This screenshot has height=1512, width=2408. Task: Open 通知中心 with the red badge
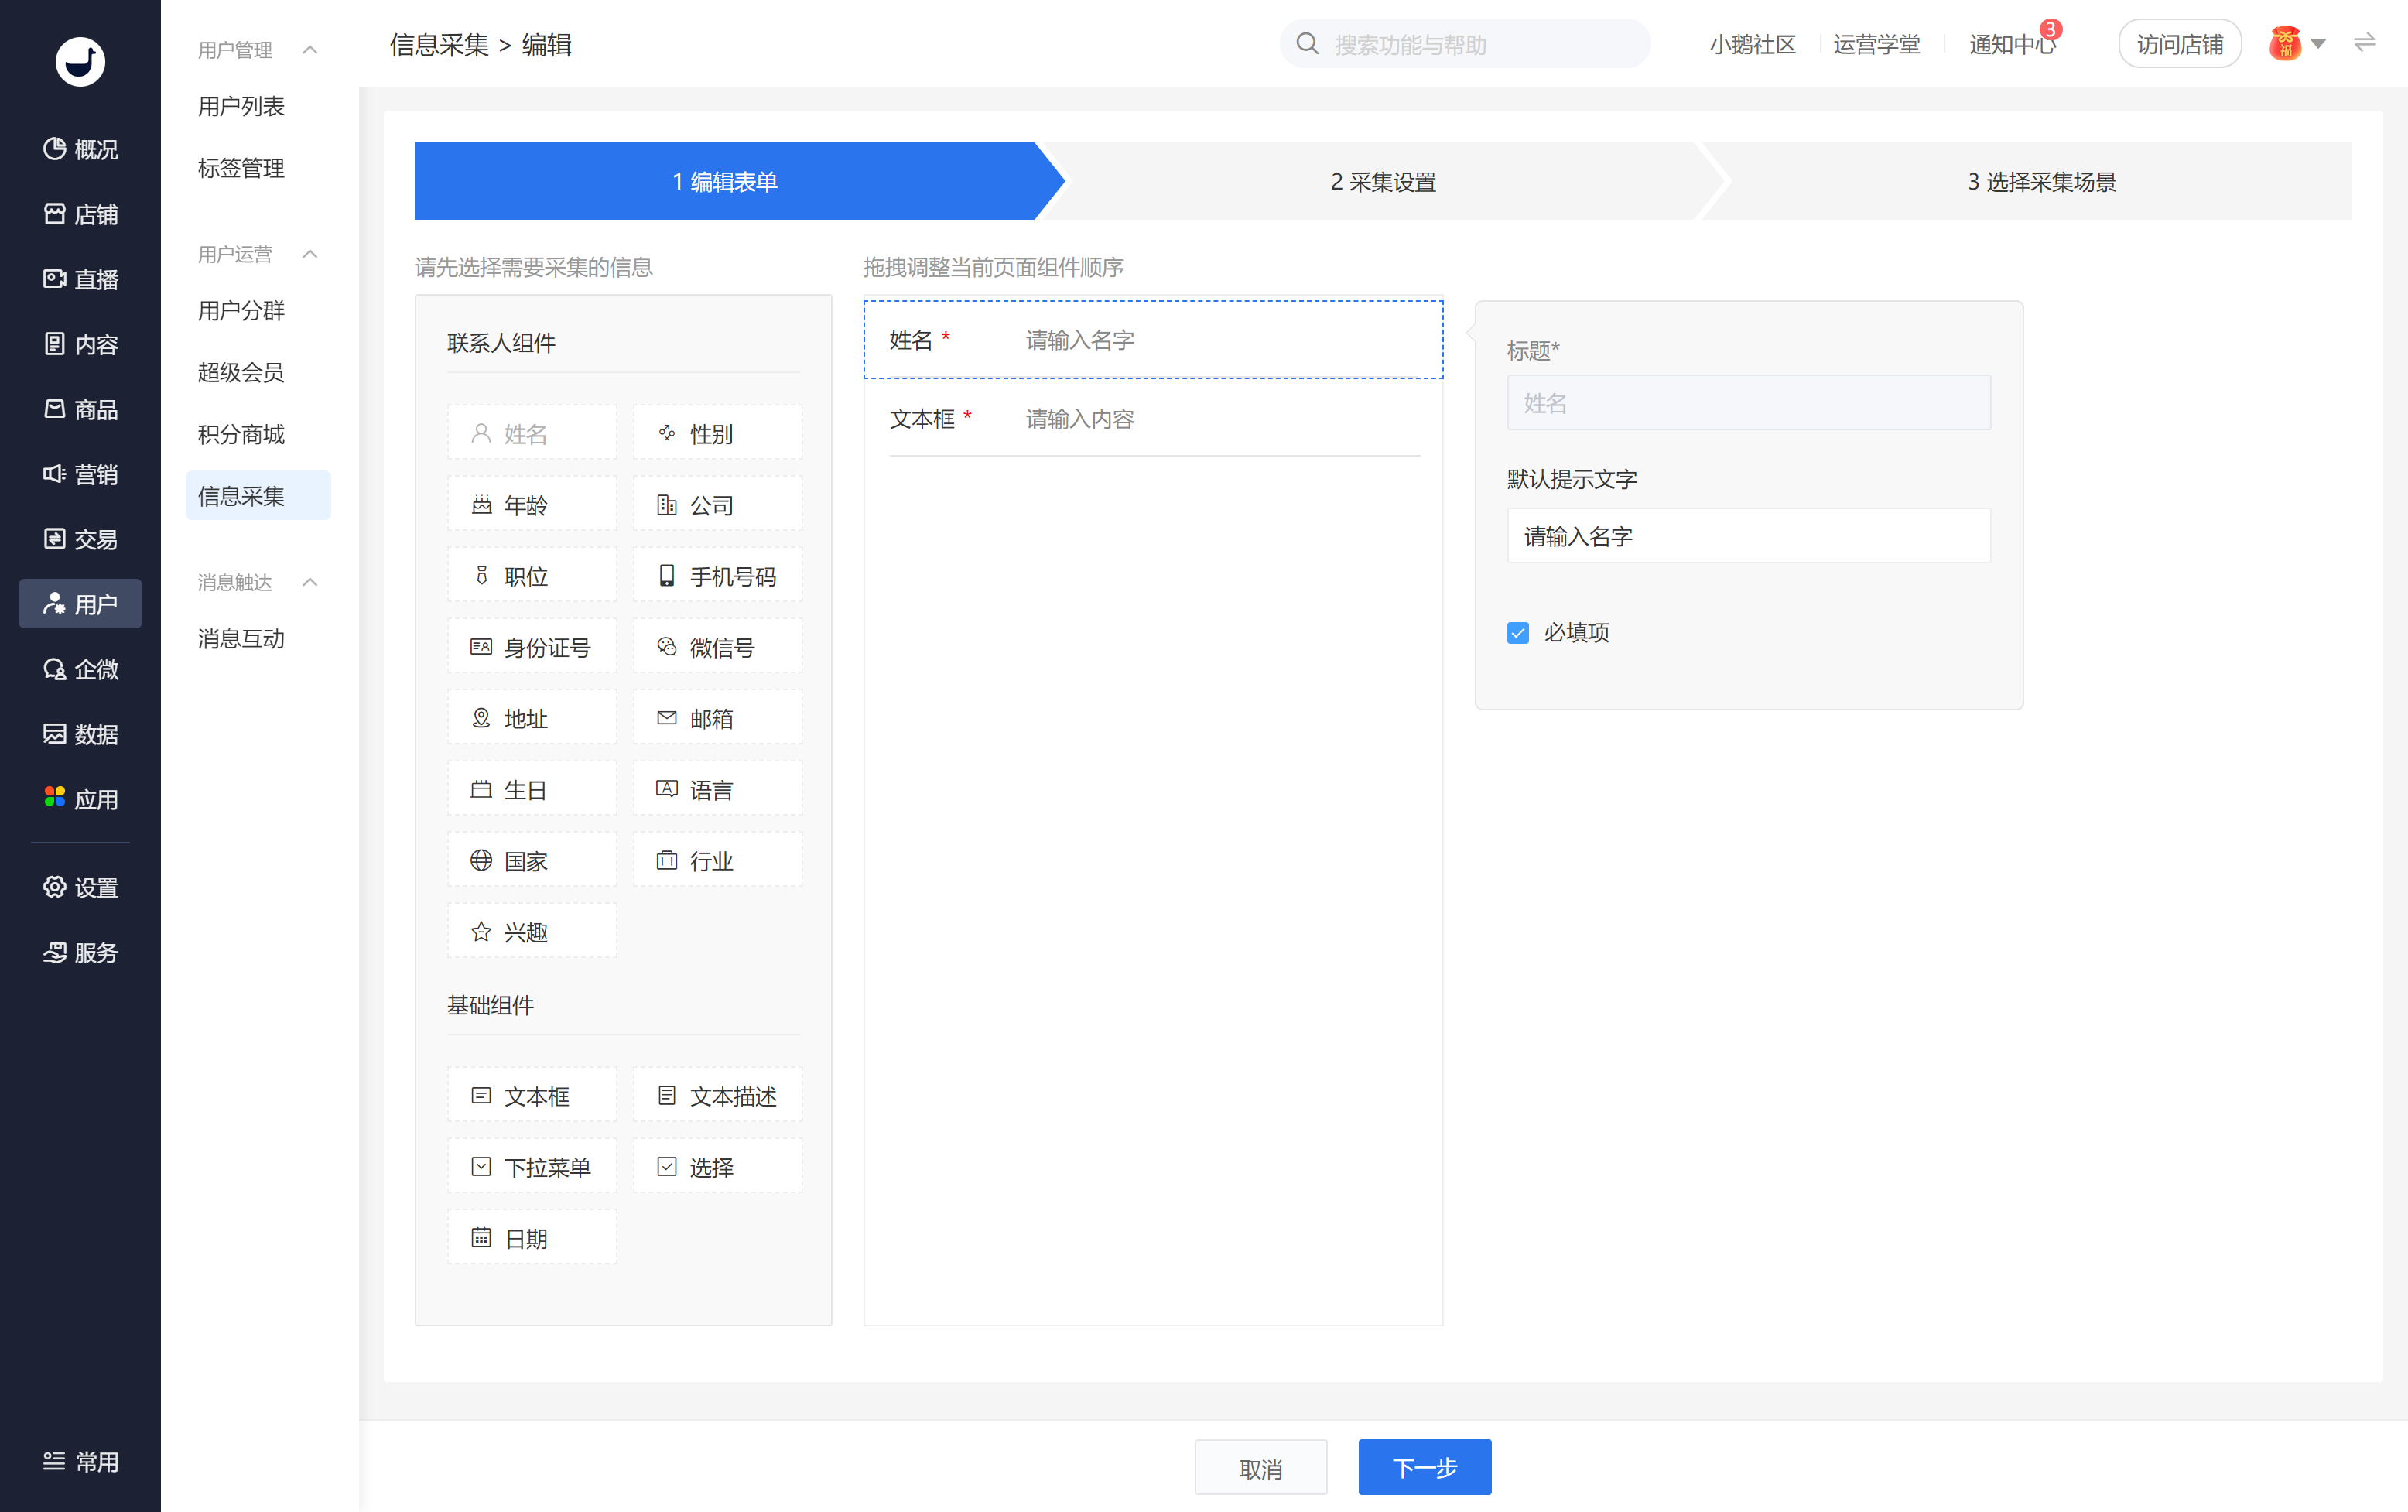(x=2012, y=44)
